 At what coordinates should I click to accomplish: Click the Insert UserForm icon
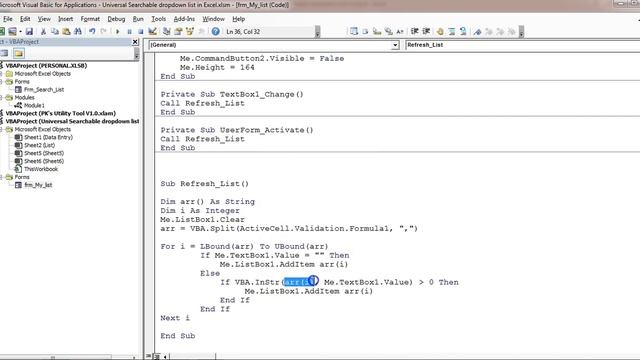pos(12,31)
